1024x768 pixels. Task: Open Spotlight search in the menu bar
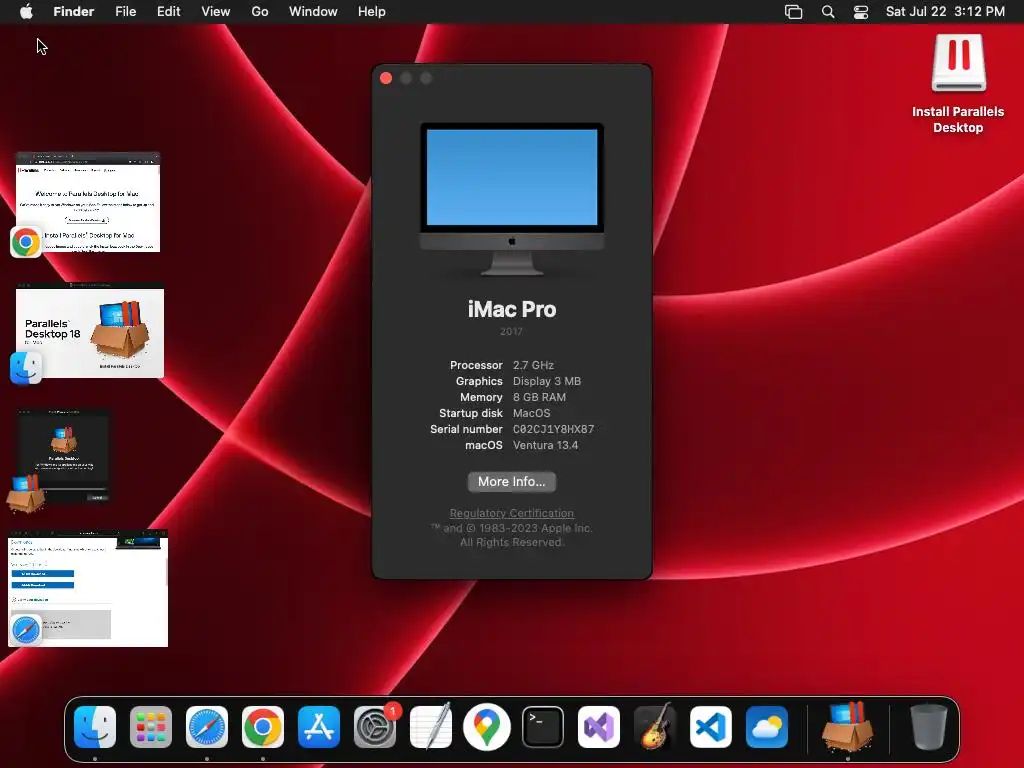coord(827,12)
